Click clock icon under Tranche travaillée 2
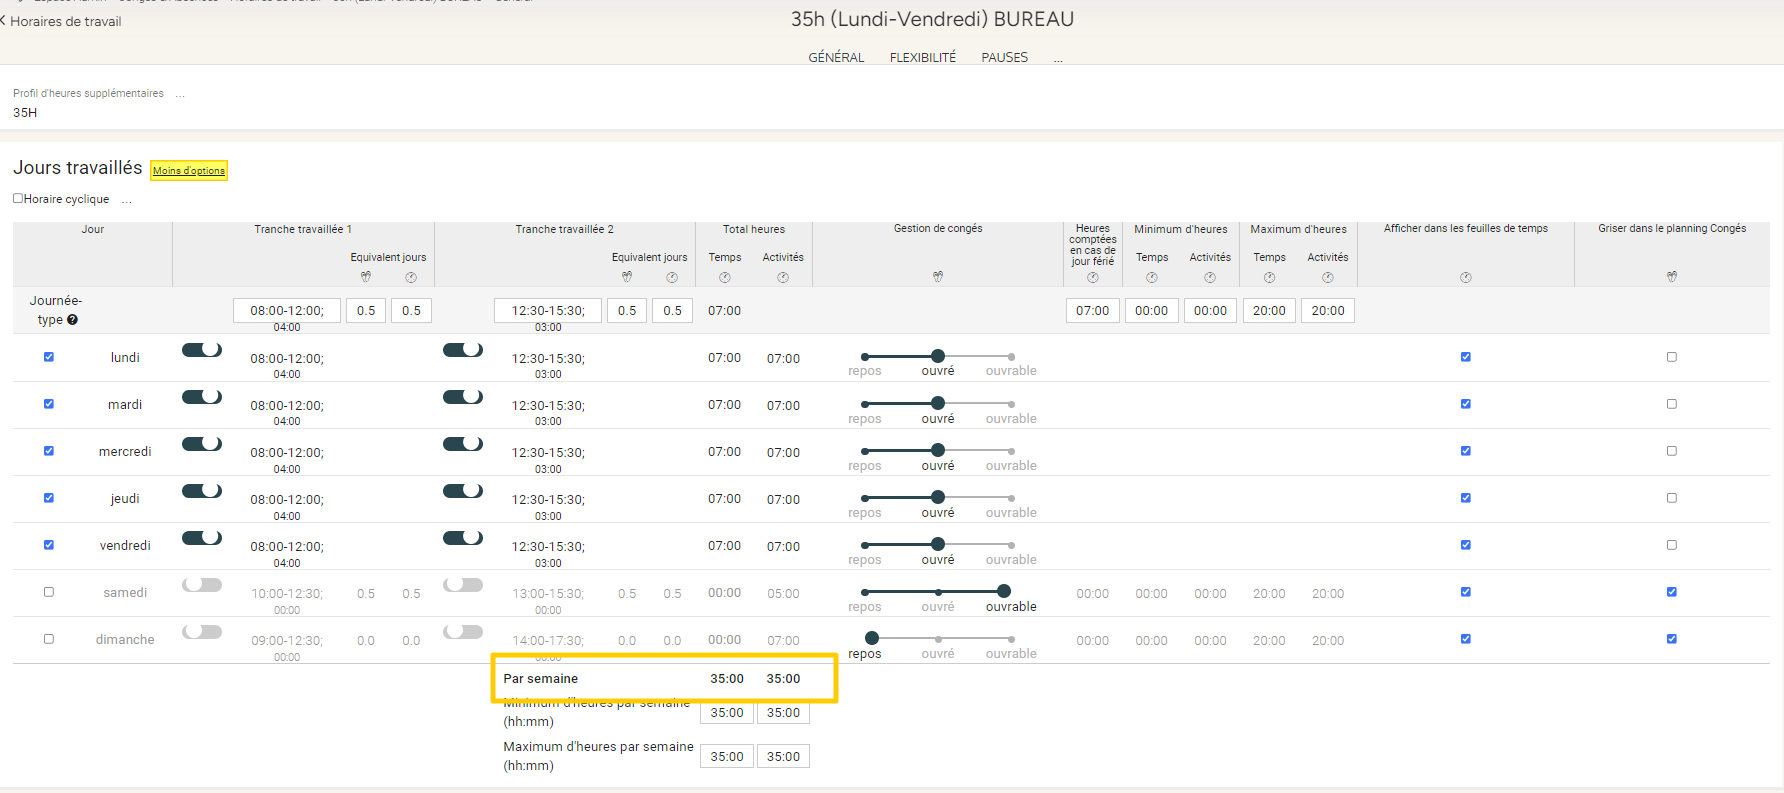1784x793 pixels. point(672,277)
